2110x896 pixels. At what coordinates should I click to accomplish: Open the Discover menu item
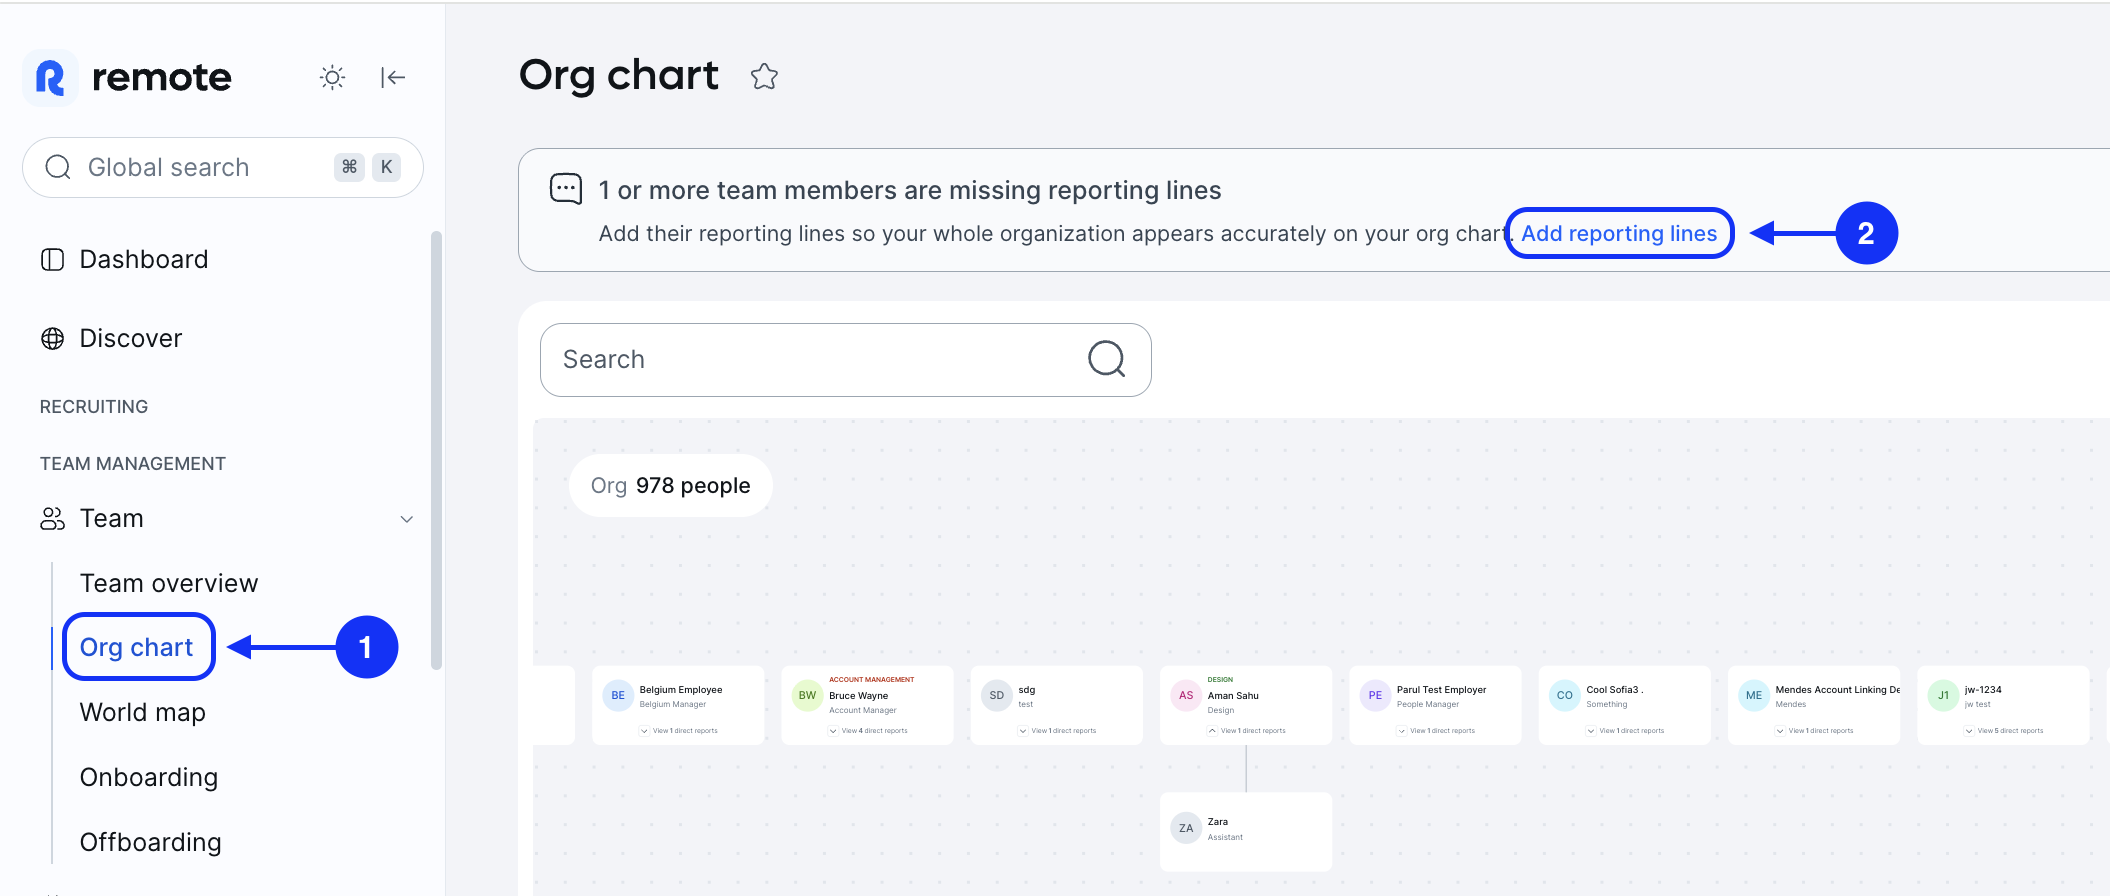[x=131, y=339]
